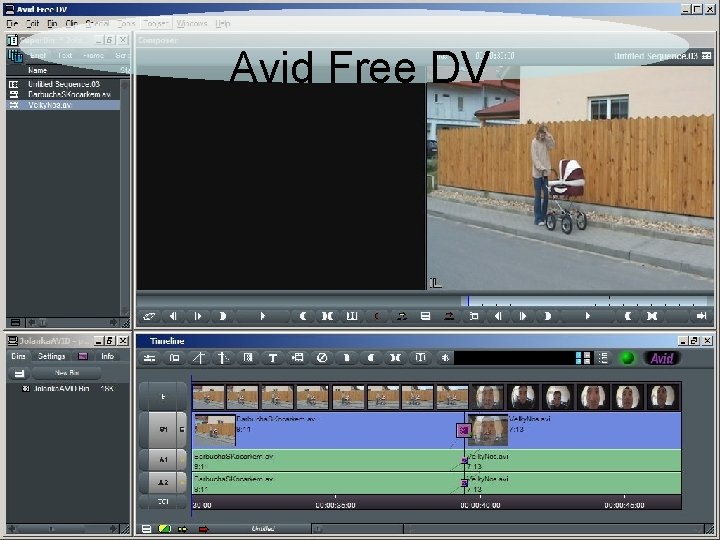
Task: Click the list icon beside segment buttons
Action: [x=603, y=358]
